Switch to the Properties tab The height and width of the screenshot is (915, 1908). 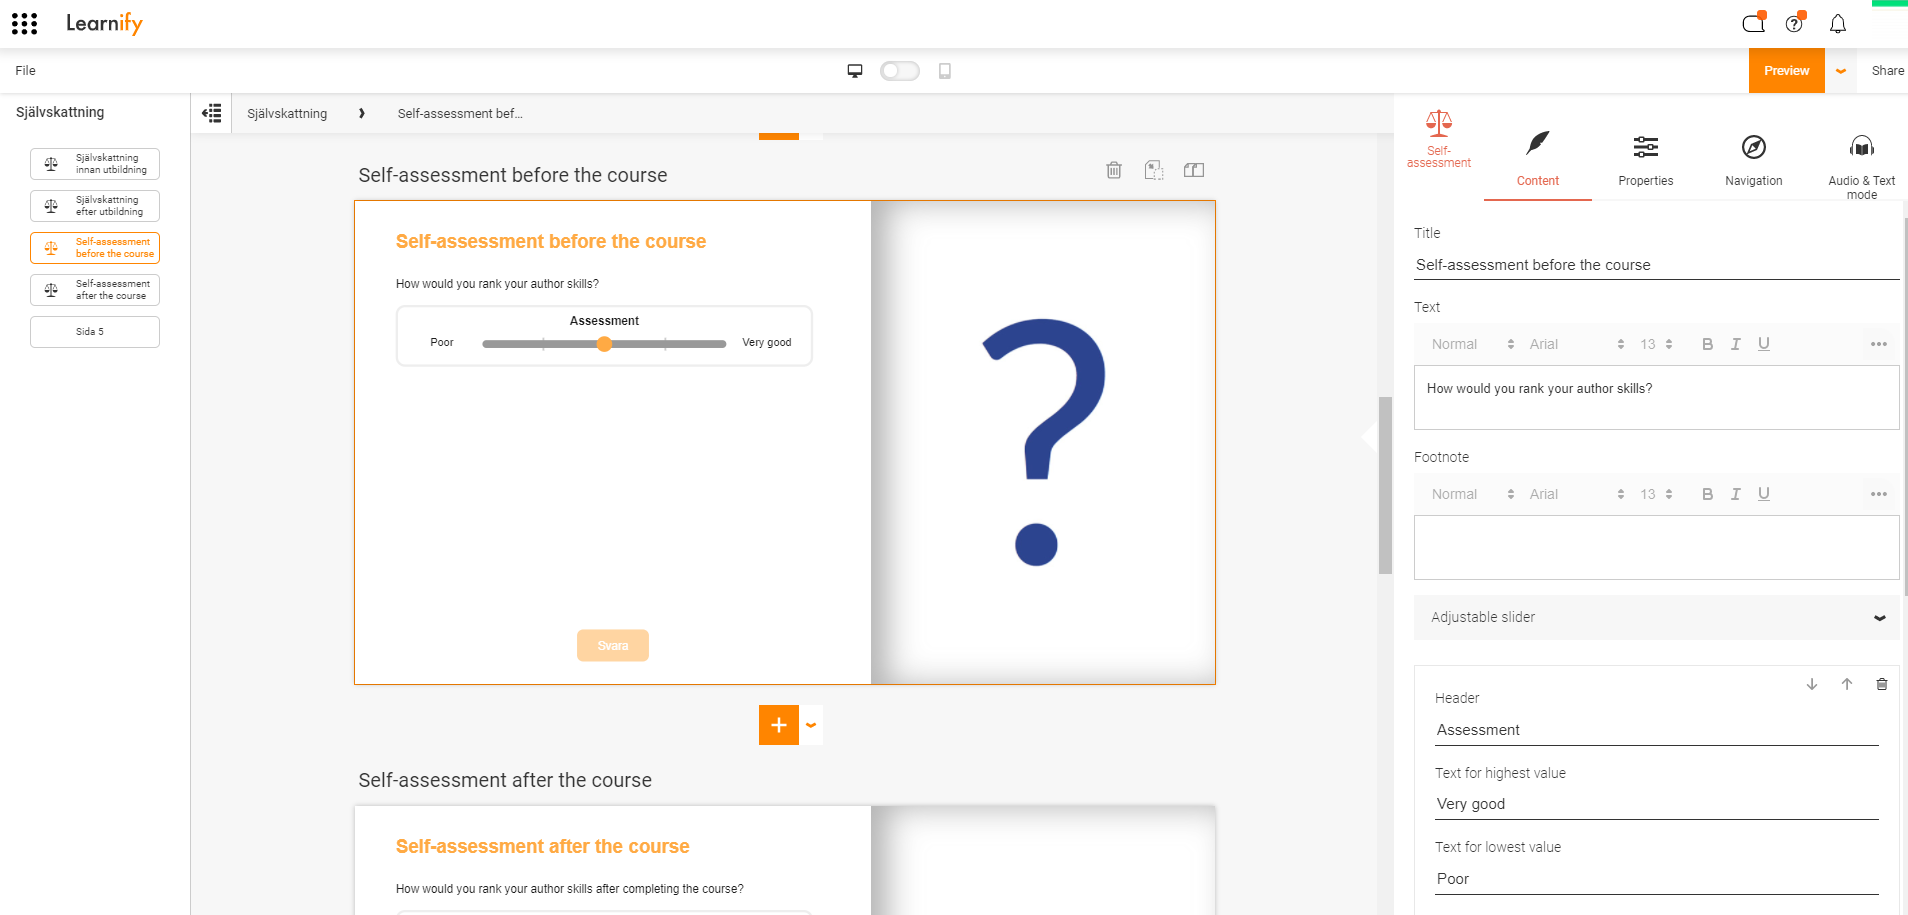point(1646,161)
